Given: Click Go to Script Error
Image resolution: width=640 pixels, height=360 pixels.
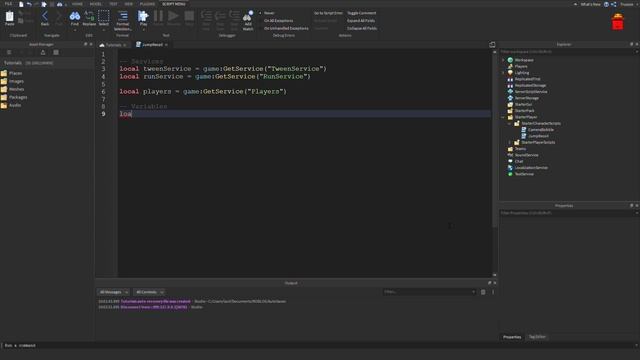Looking at the screenshot, I should pyautogui.click(x=328, y=13).
